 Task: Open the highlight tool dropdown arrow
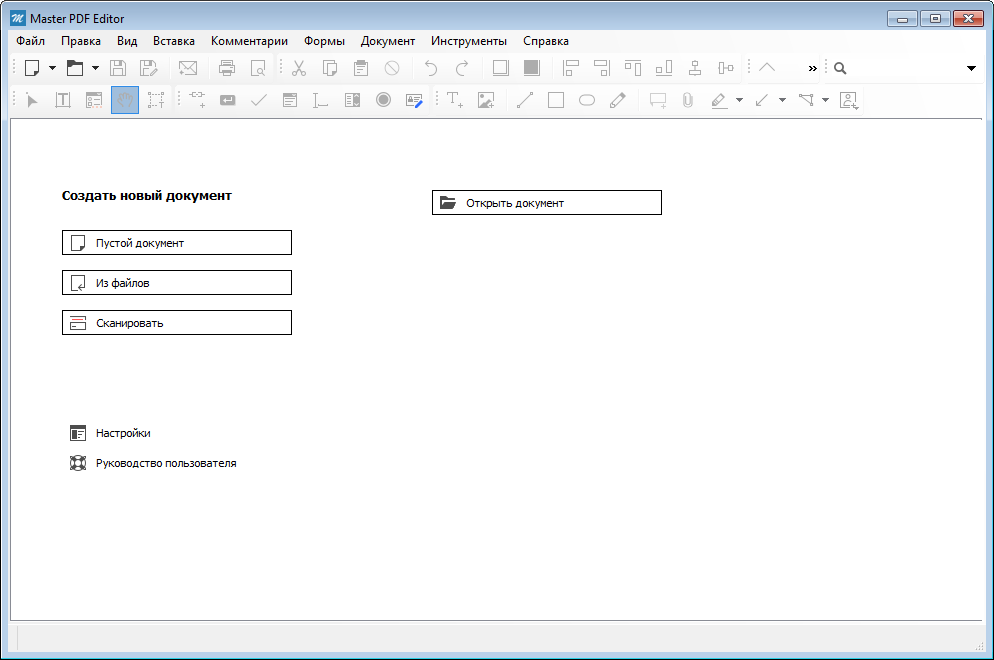[x=739, y=100]
